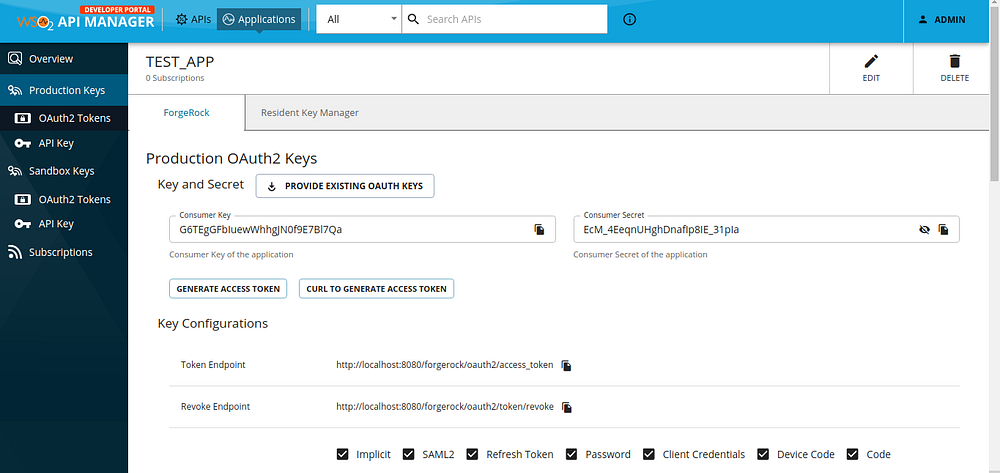Open the Applications section
This screenshot has width=1000, height=473.
point(259,19)
